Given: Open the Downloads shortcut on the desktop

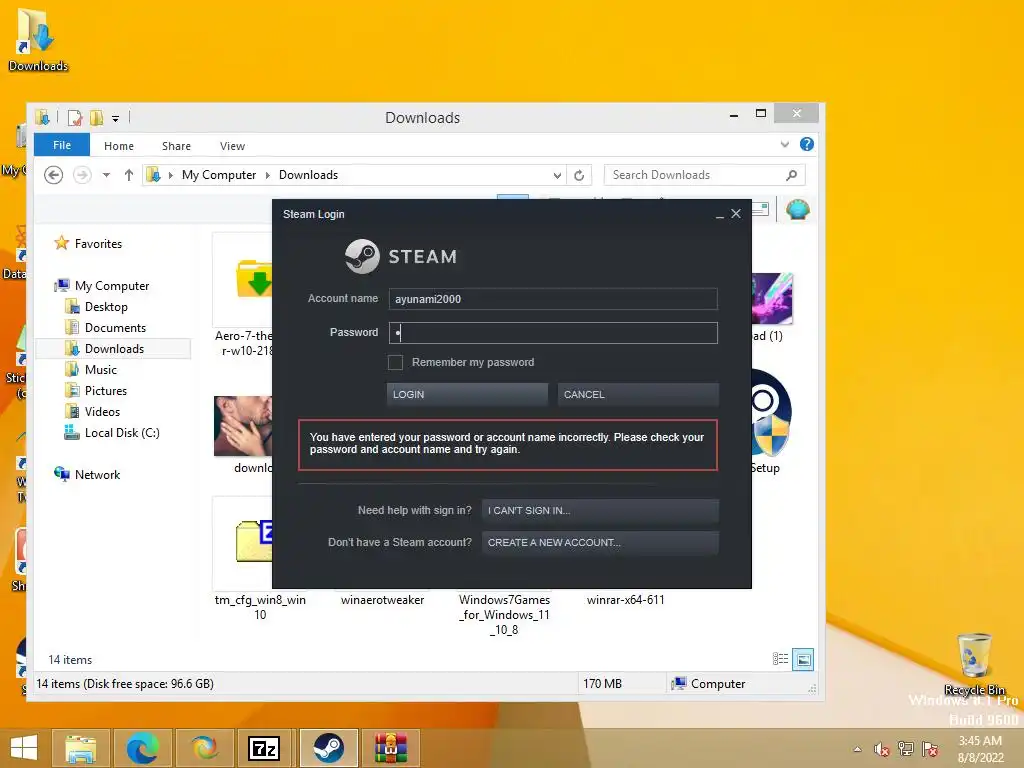Looking at the screenshot, I should click(x=37, y=38).
